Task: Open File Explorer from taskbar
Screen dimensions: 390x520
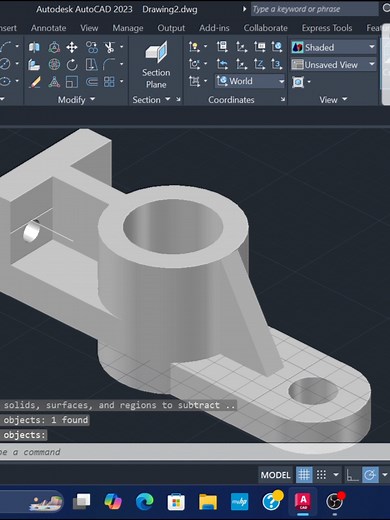Action: point(208,501)
